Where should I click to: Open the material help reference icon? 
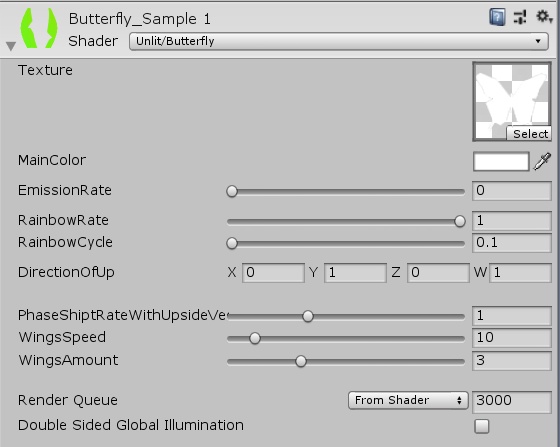[x=497, y=17]
